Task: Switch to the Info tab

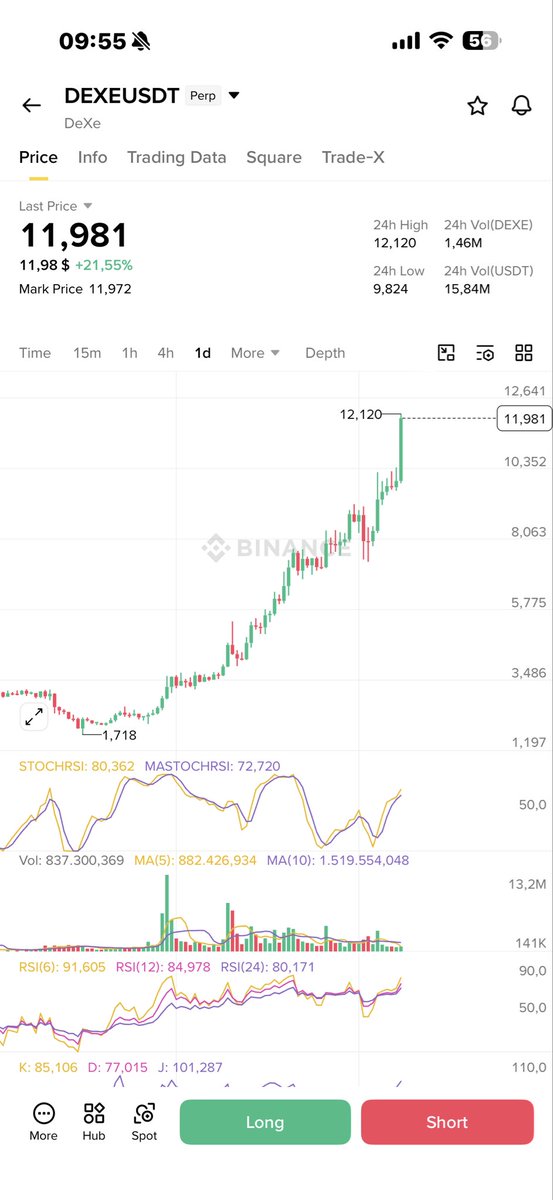Action: 93,157
